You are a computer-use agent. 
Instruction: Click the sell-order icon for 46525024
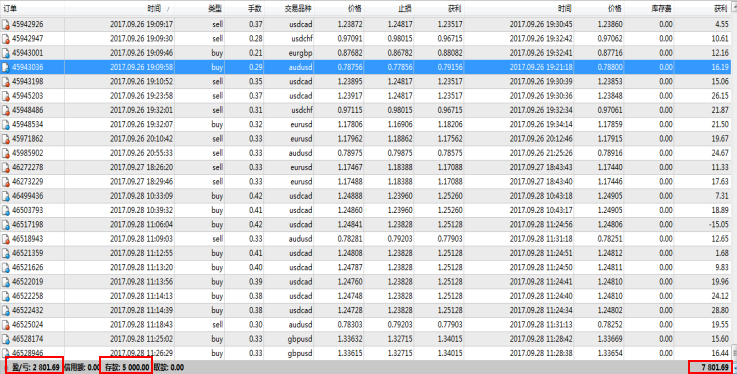6,325
